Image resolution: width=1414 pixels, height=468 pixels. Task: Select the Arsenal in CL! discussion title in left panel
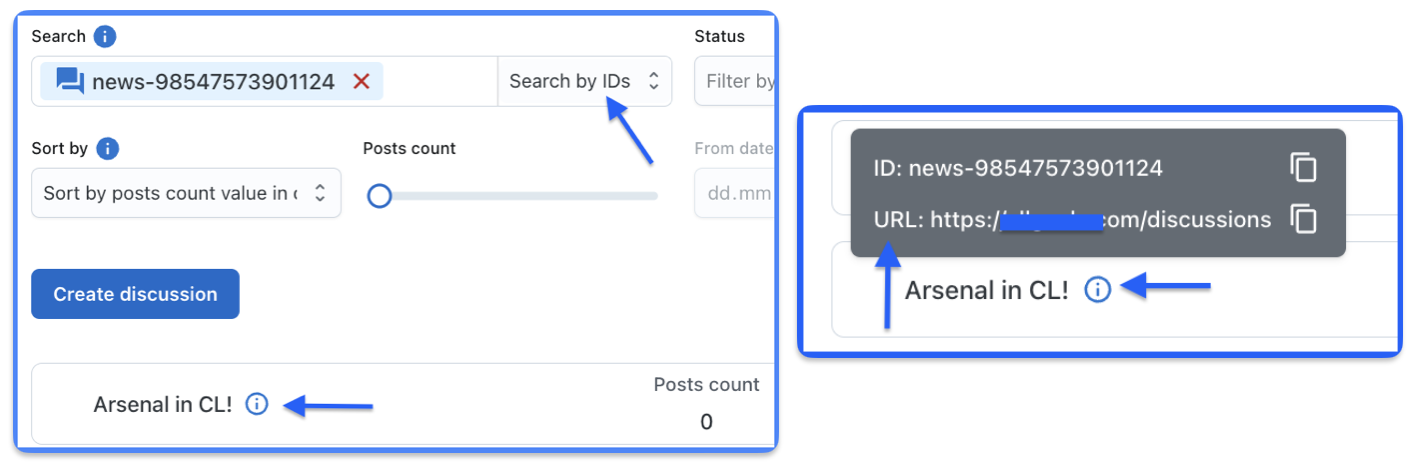click(x=163, y=405)
